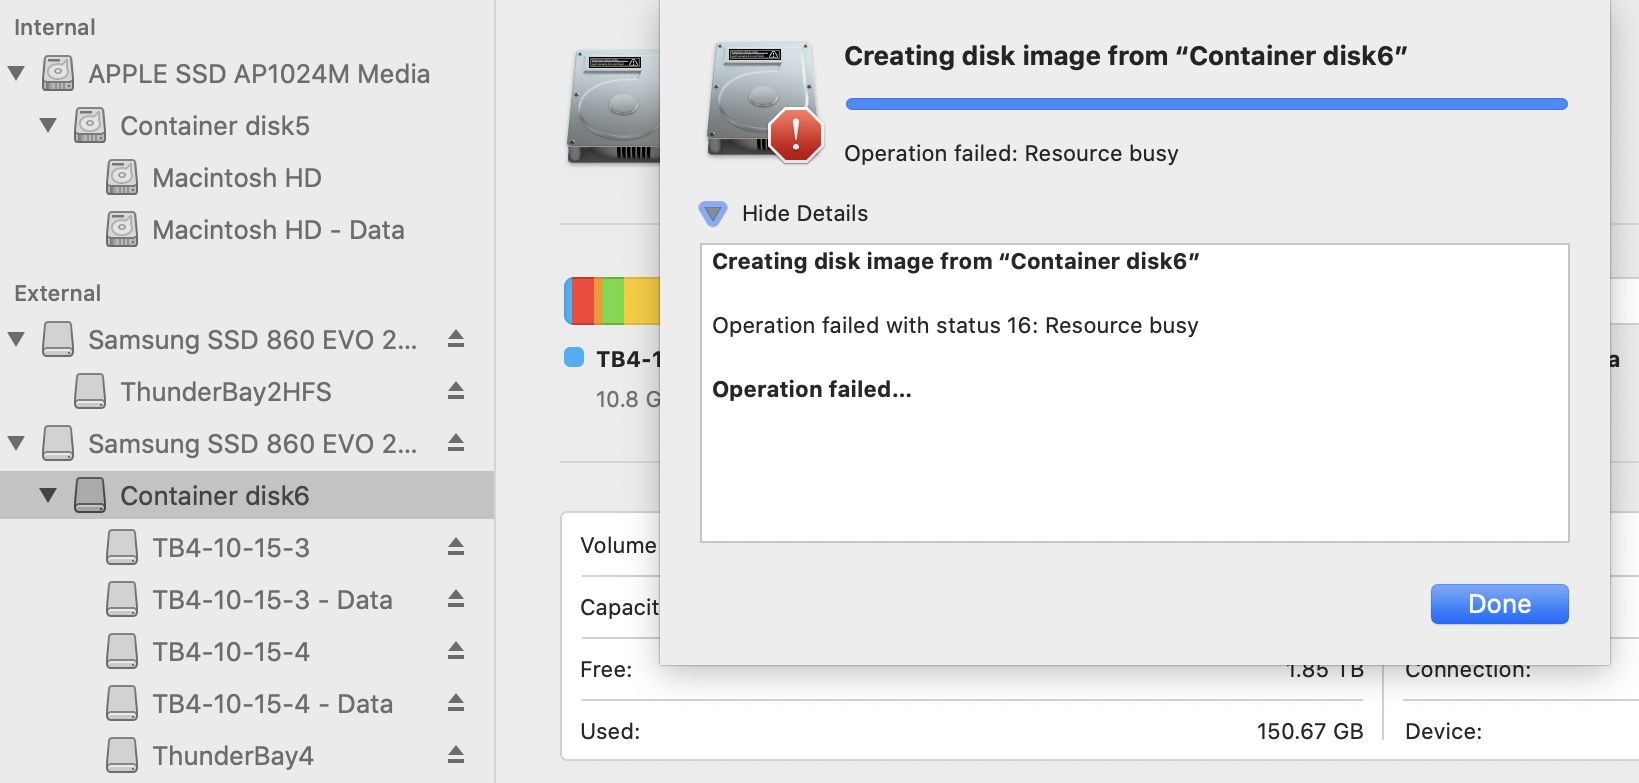Click the TB4-10-15-3 volume icon

coord(122,547)
